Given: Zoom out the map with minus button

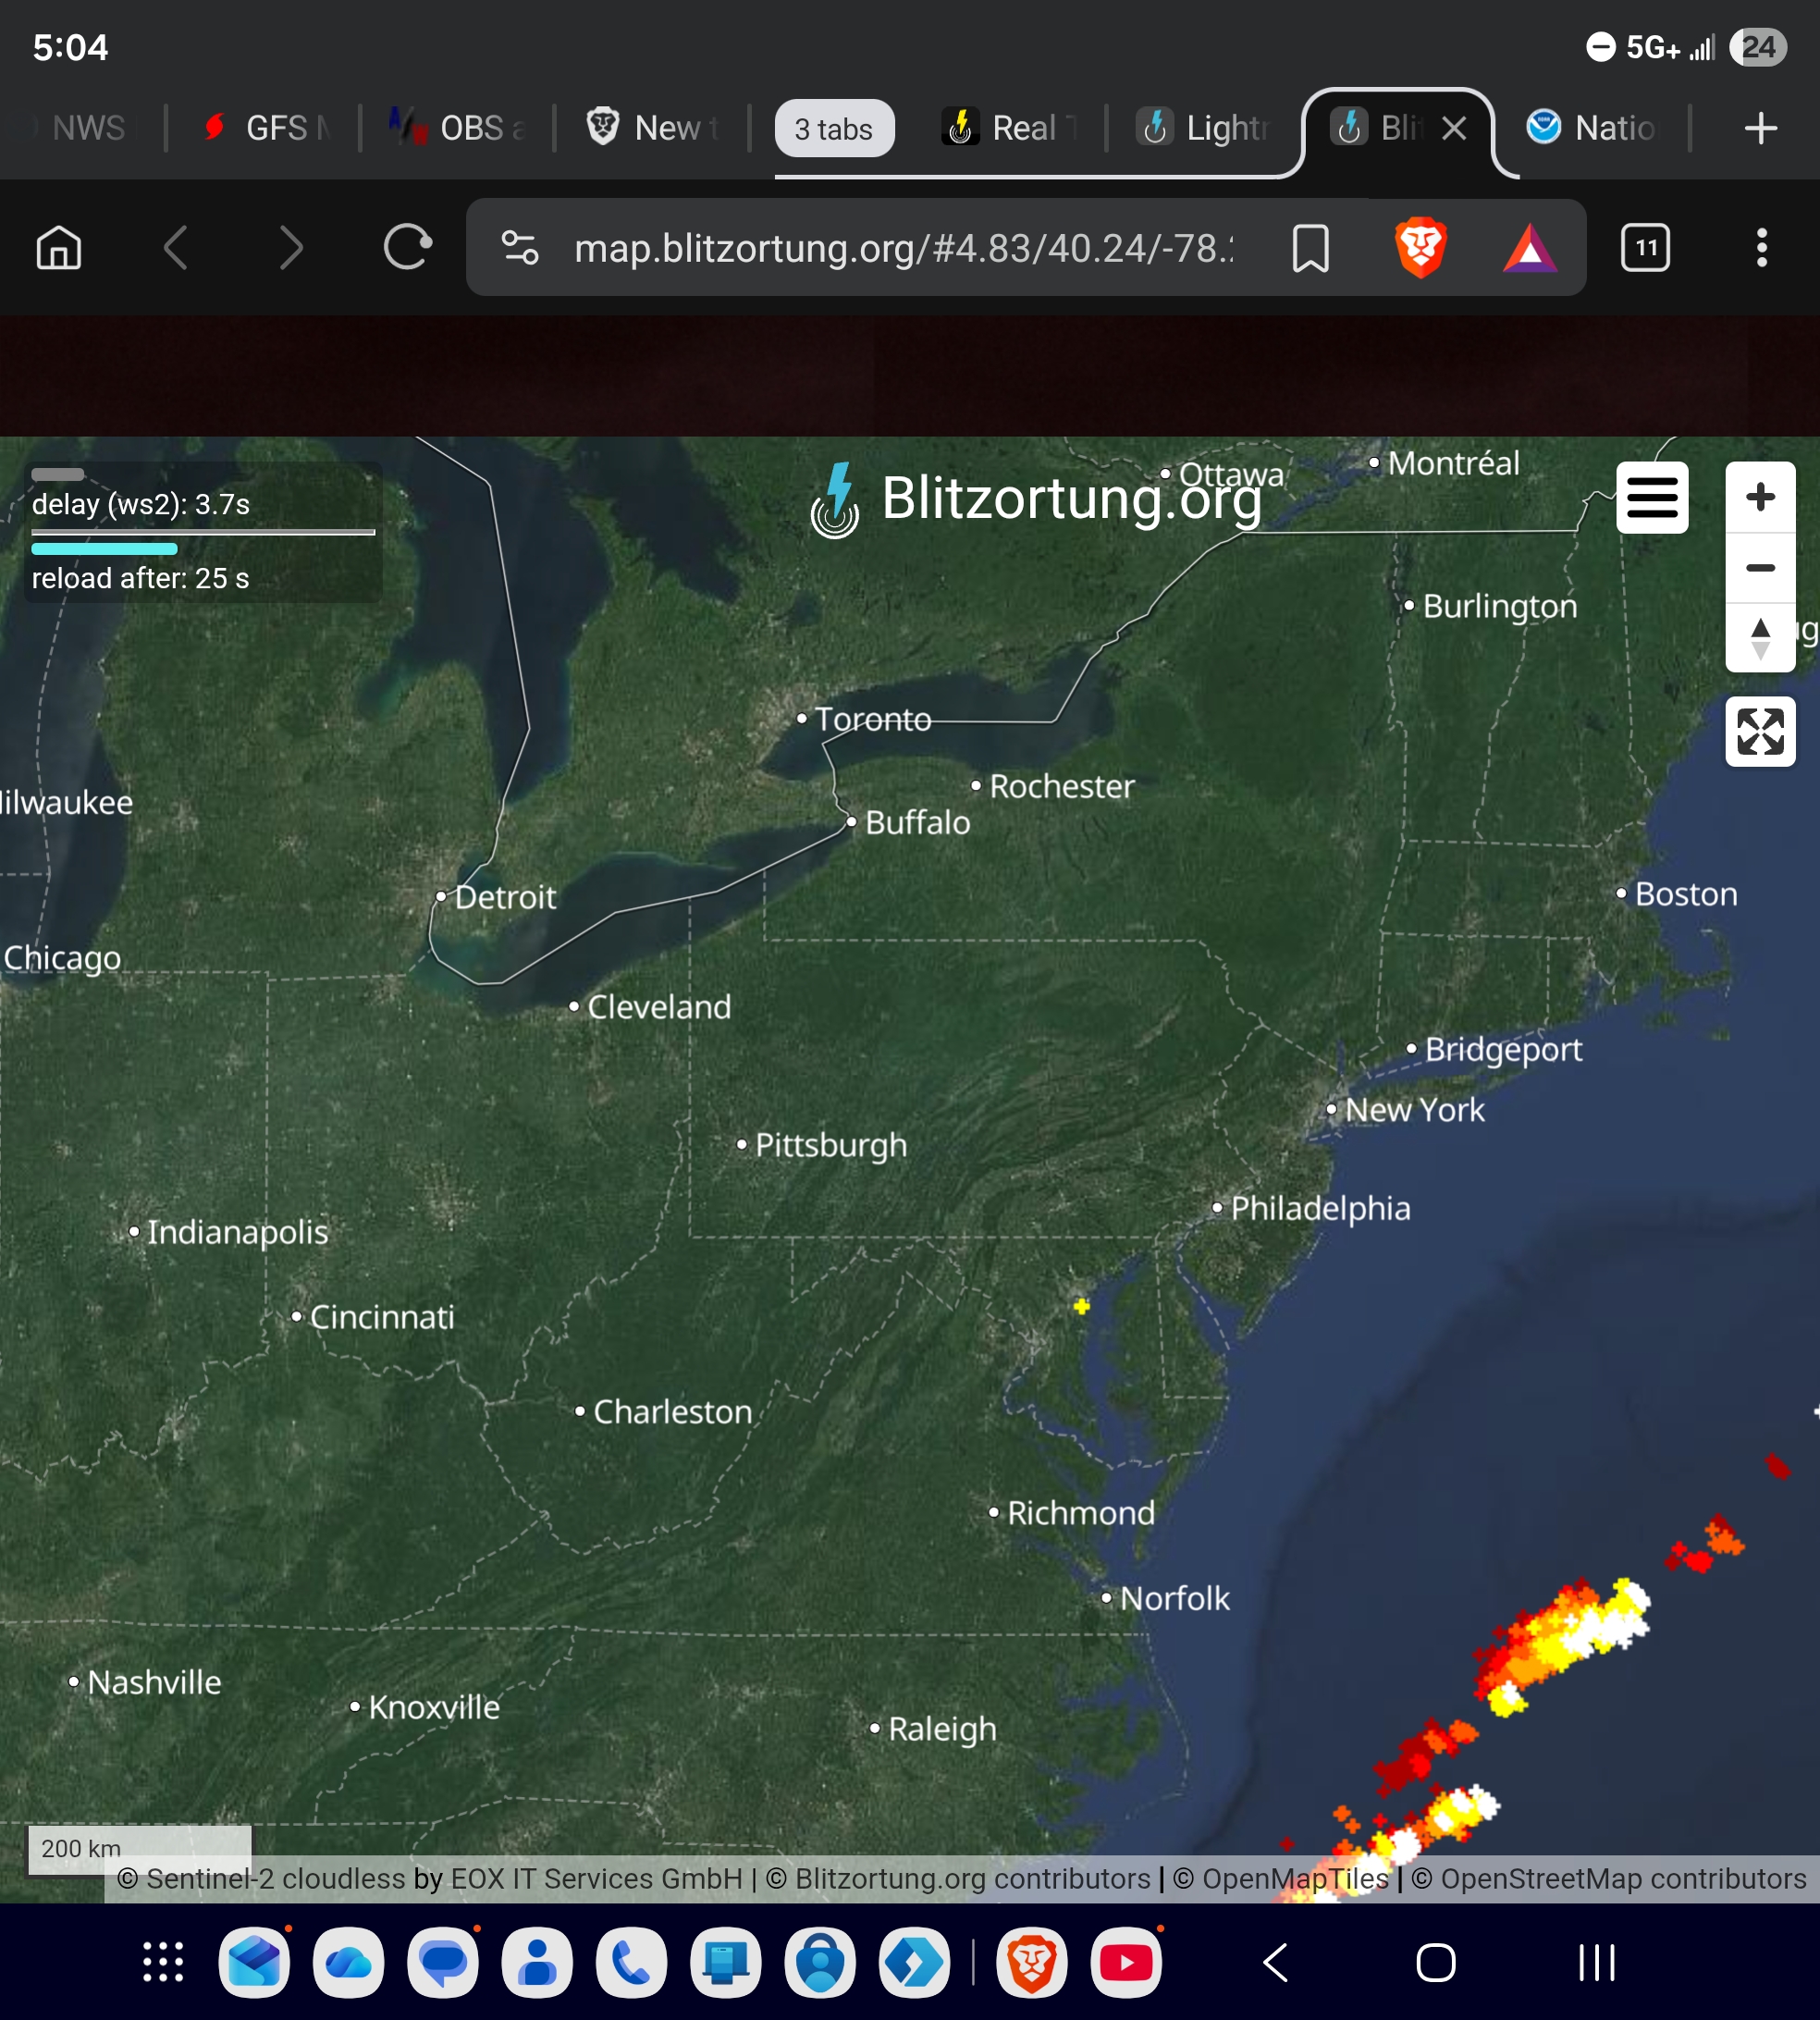Looking at the screenshot, I should [1760, 568].
